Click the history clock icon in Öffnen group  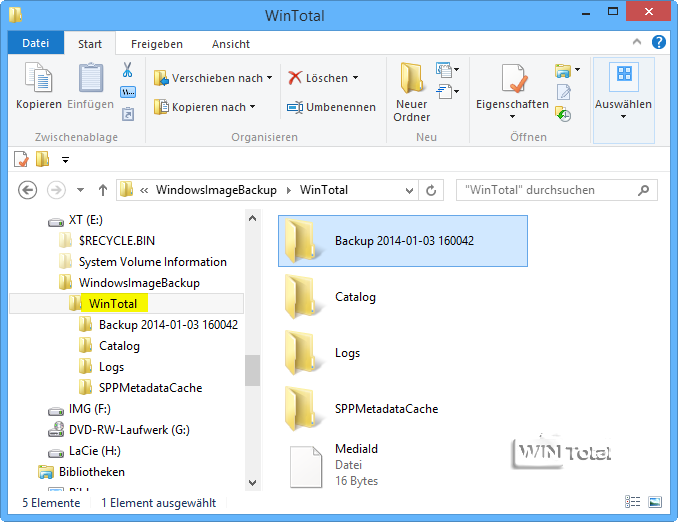coord(563,114)
